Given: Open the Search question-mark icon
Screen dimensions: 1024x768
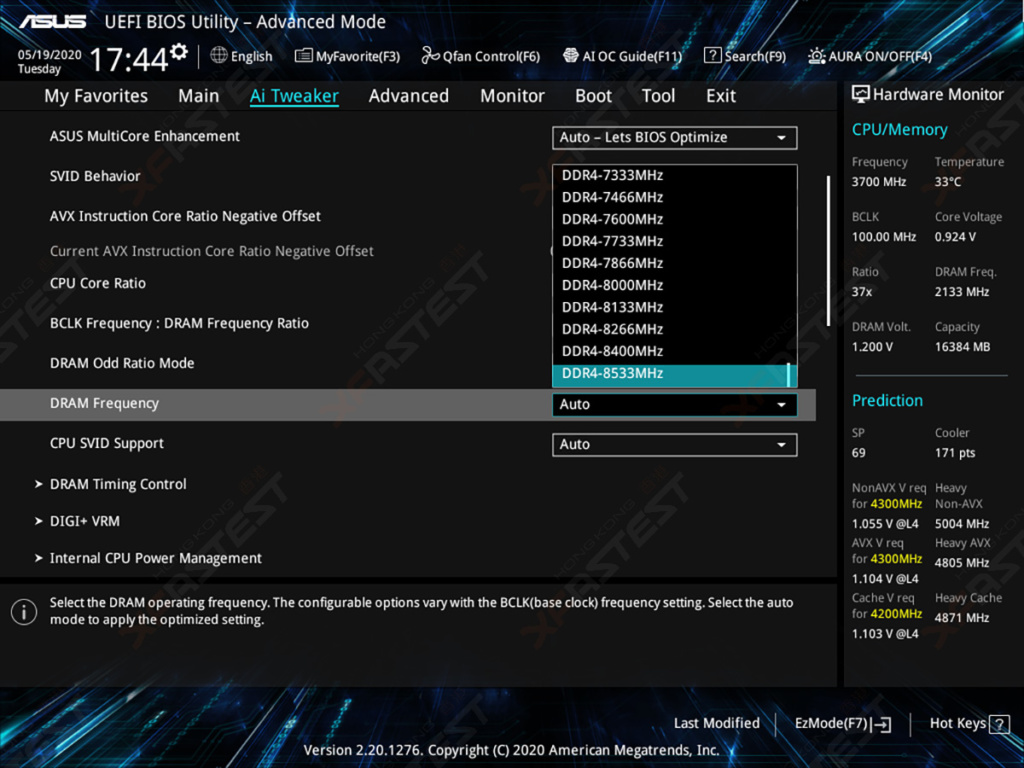Looking at the screenshot, I should [x=712, y=56].
